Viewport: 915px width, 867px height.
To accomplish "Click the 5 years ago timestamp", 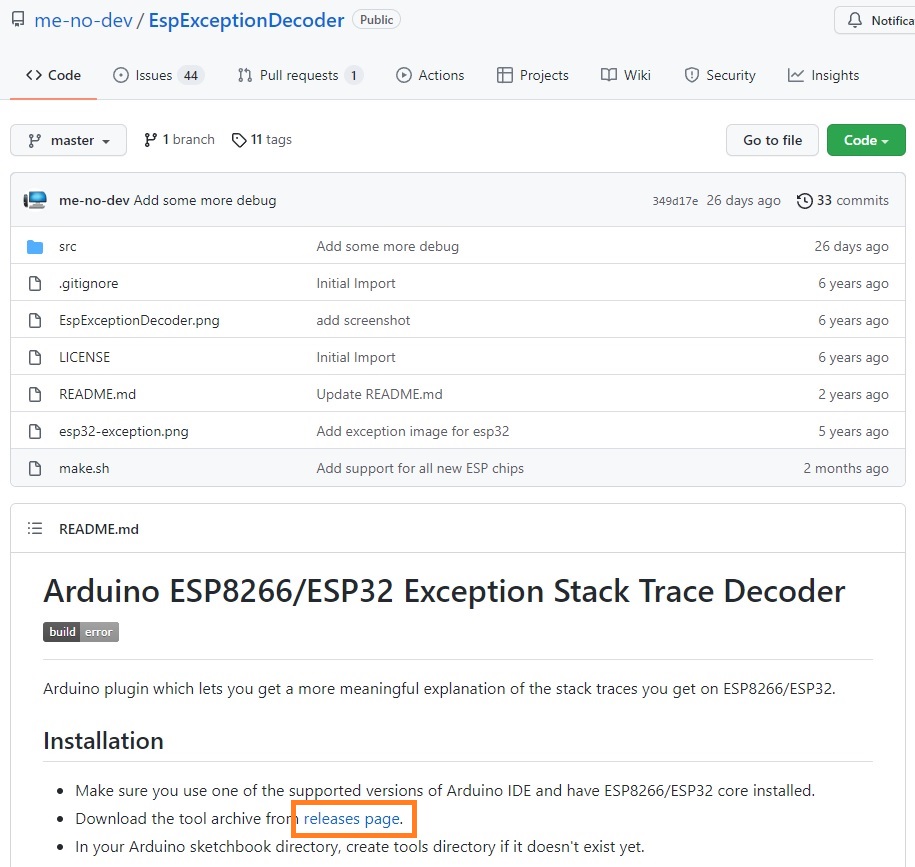I will pos(853,431).
